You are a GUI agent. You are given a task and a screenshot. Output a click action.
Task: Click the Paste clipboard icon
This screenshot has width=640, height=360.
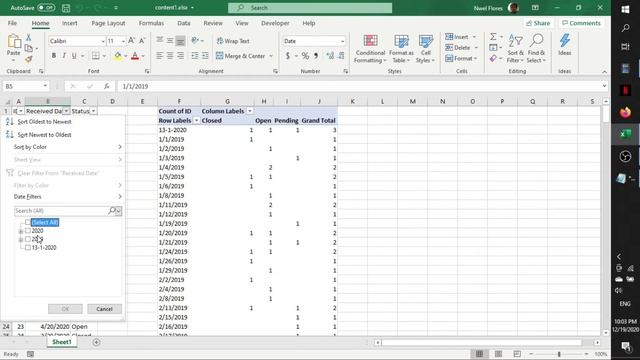(x=13, y=41)
